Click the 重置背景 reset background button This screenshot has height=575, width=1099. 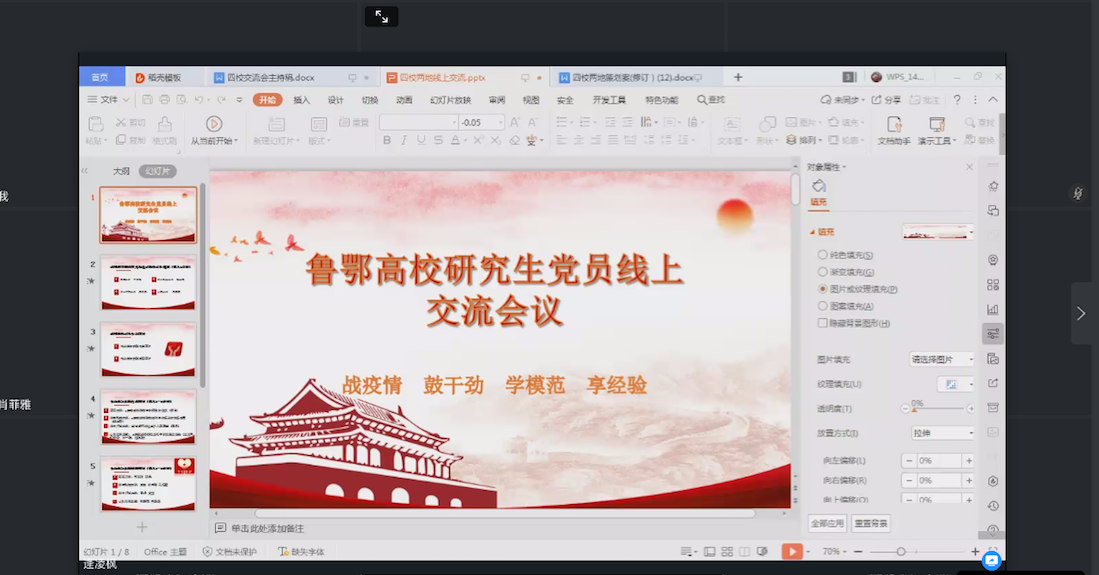870,523
